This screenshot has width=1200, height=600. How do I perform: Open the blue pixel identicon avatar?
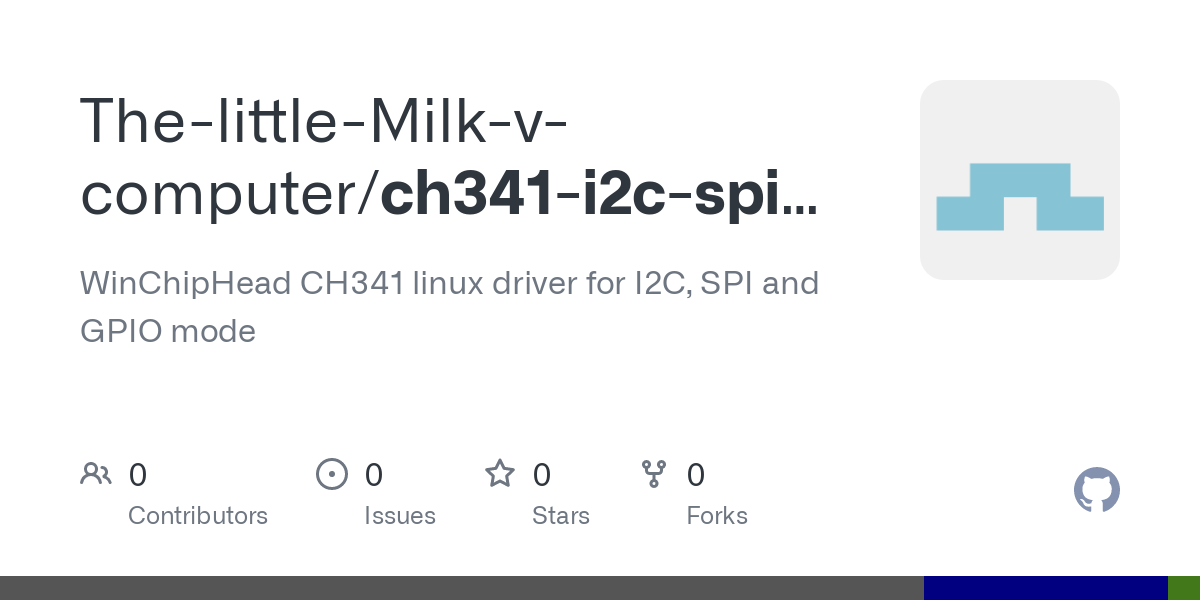[1020, 180]
